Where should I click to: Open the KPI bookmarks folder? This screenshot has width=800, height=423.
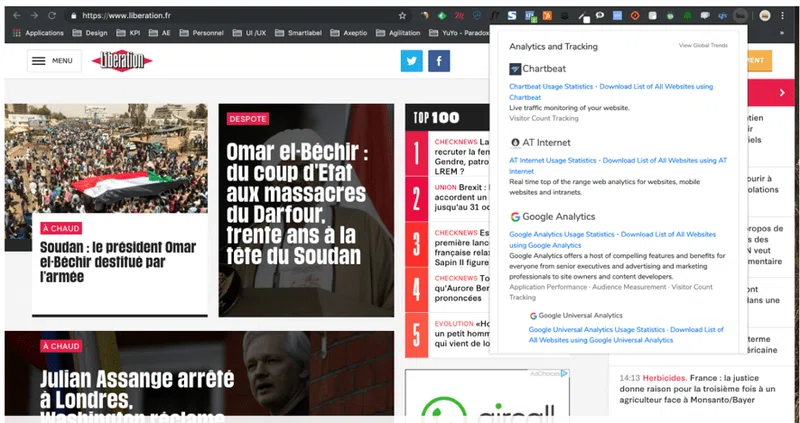click(129, 33)
